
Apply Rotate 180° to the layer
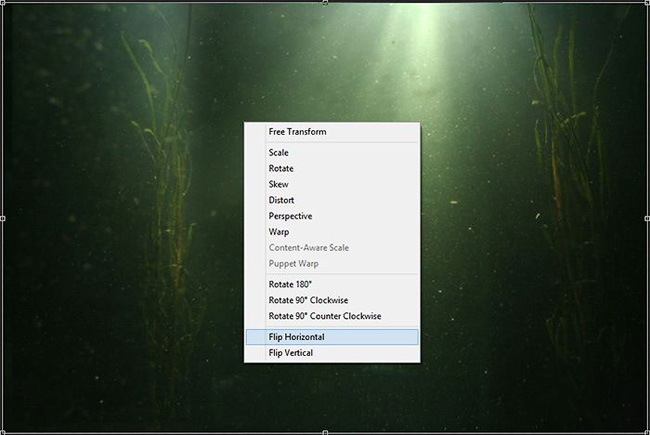pyautogui.click(x=332, y=284)
